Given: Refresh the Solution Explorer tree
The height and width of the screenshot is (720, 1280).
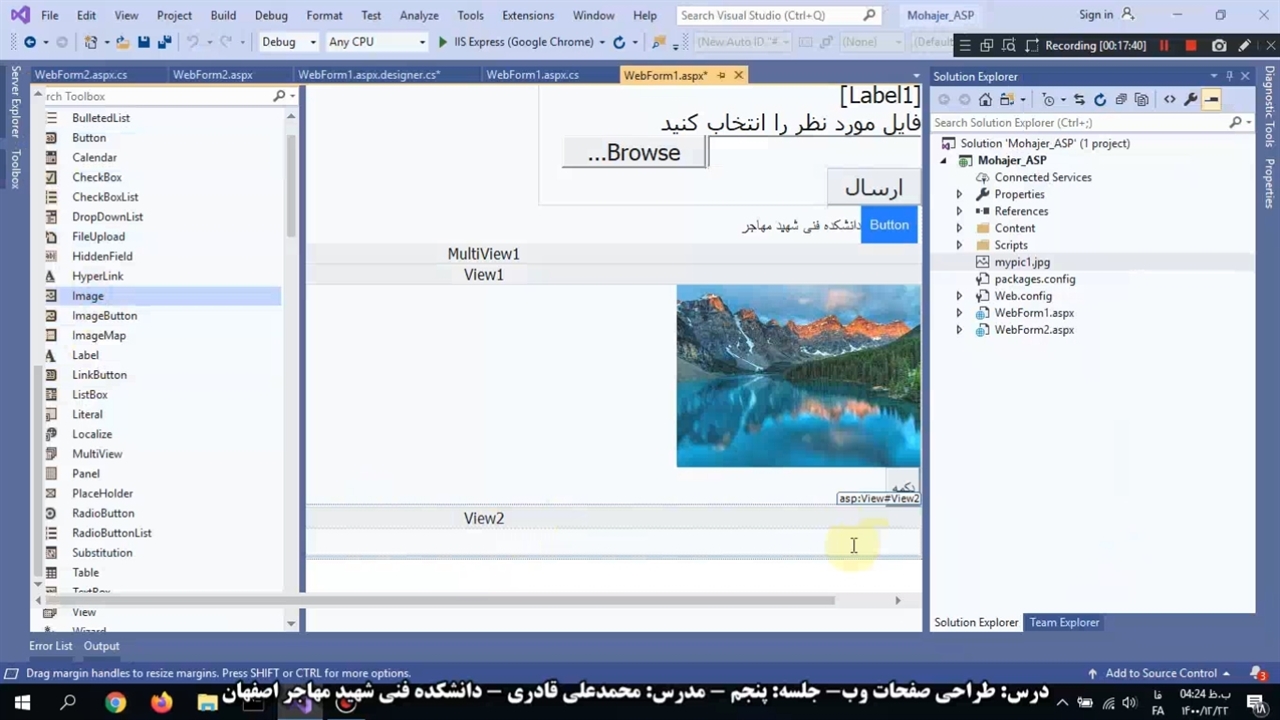Looking at the screenshot, I should (x=1100, y=99).
